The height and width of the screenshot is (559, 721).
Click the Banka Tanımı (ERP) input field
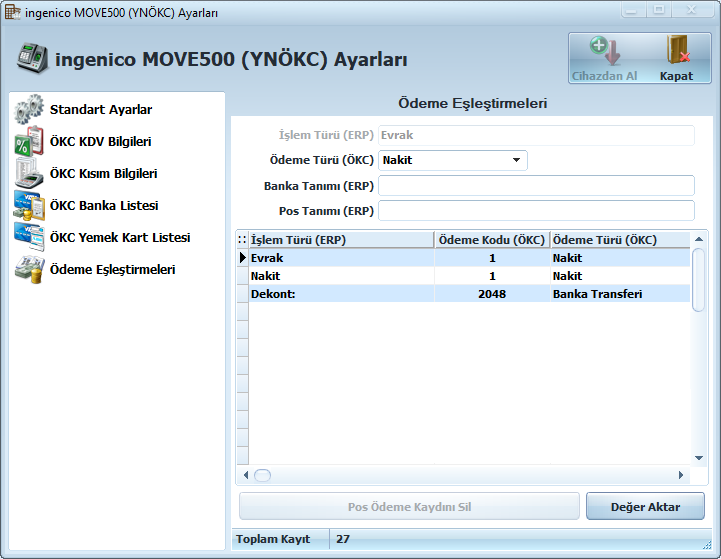click(x=536, y=186)
